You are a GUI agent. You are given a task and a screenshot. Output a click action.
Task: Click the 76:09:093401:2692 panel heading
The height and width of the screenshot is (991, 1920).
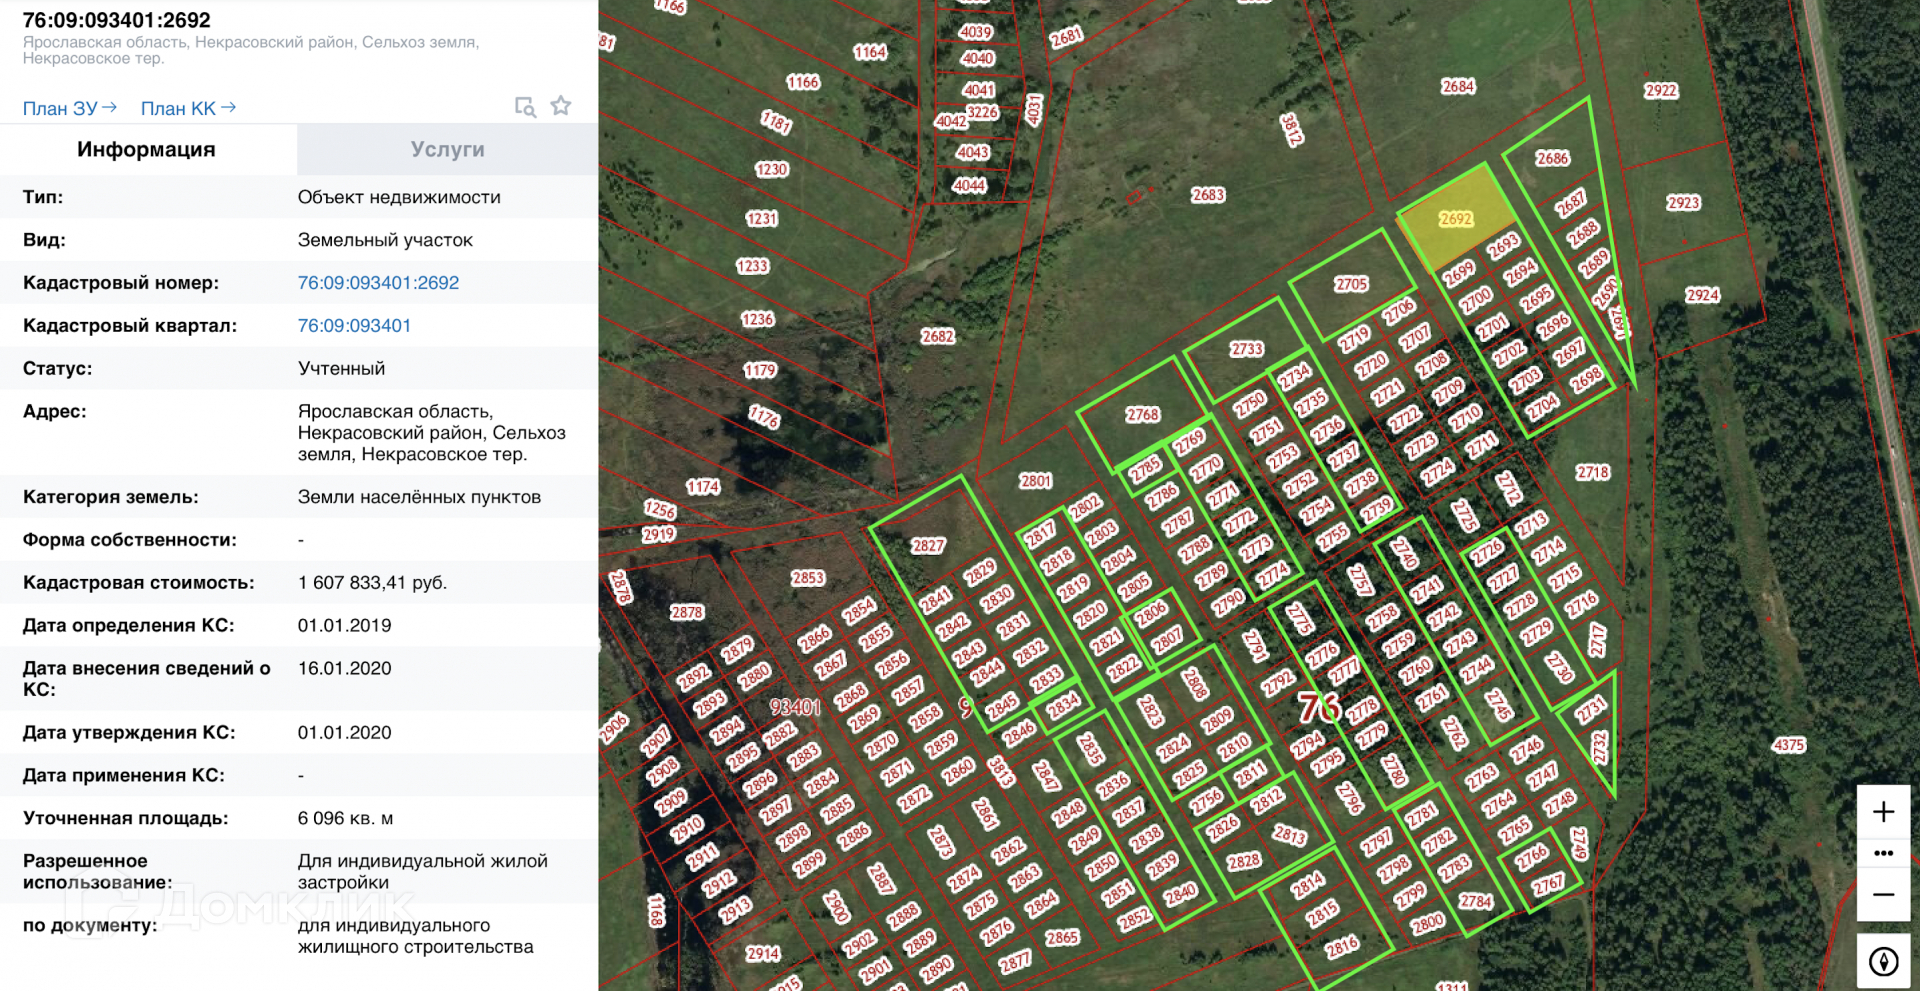(117, 20)
